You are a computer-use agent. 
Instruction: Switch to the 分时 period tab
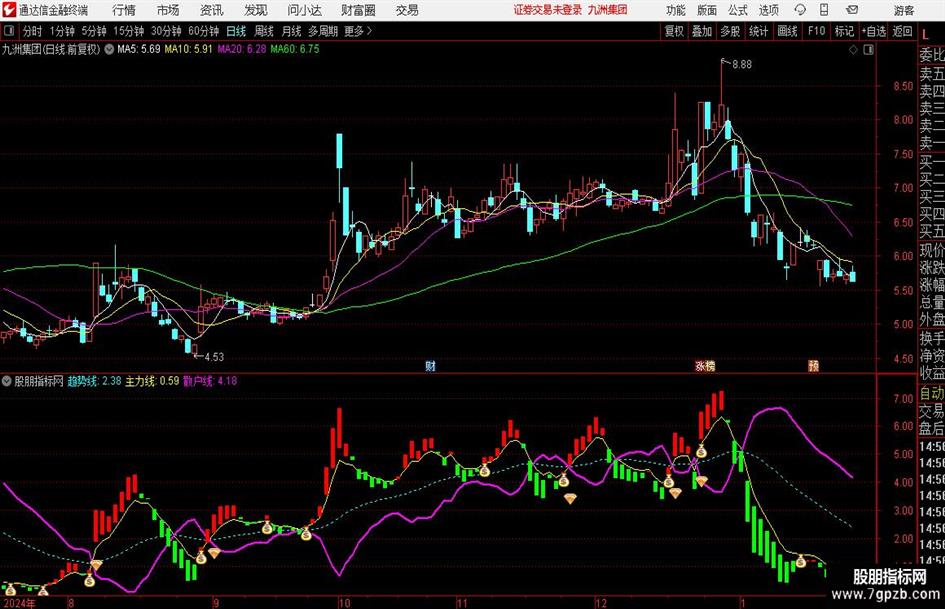coord(33,31)
